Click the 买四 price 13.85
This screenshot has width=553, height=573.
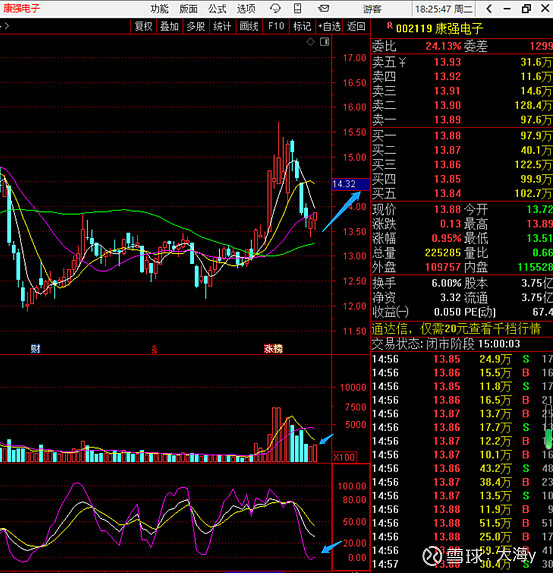(447, 179)
